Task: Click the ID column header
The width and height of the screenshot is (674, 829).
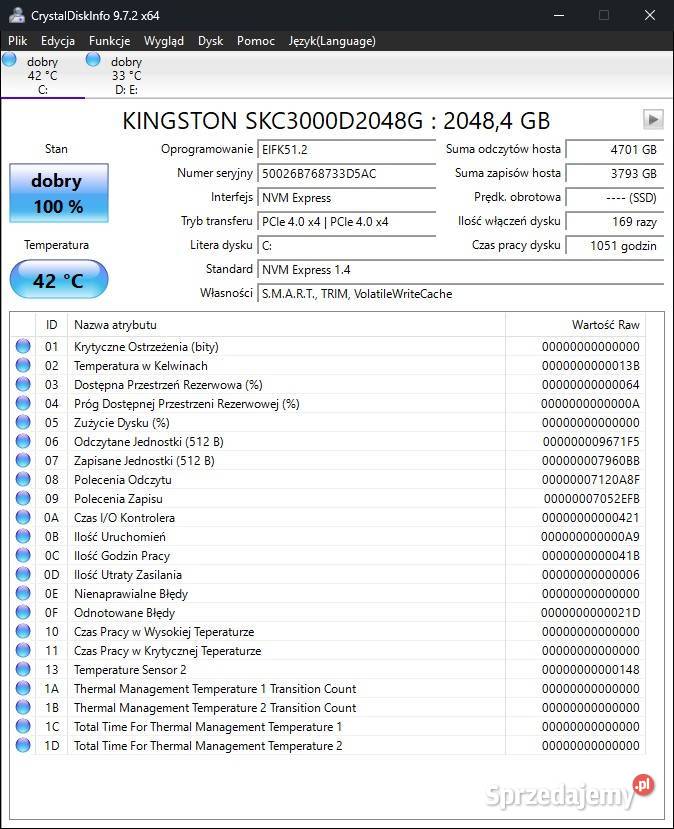Action: [51, 325]
